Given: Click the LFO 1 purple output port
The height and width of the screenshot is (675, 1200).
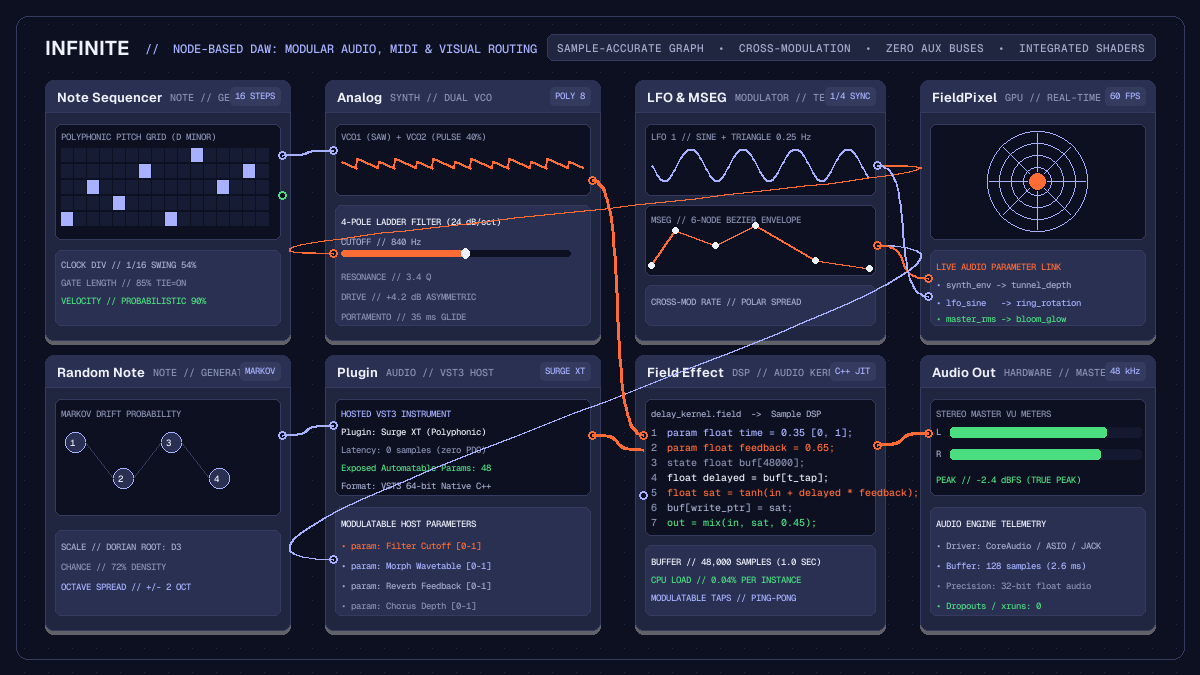Looking at the screenshot, I should coord(877,166).
